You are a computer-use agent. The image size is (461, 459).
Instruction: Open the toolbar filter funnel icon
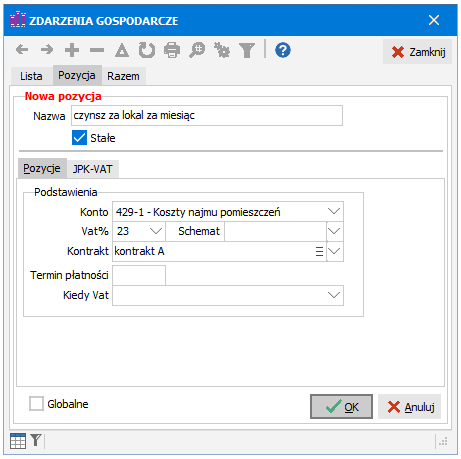pyautogui.click(x=247, y=50)
